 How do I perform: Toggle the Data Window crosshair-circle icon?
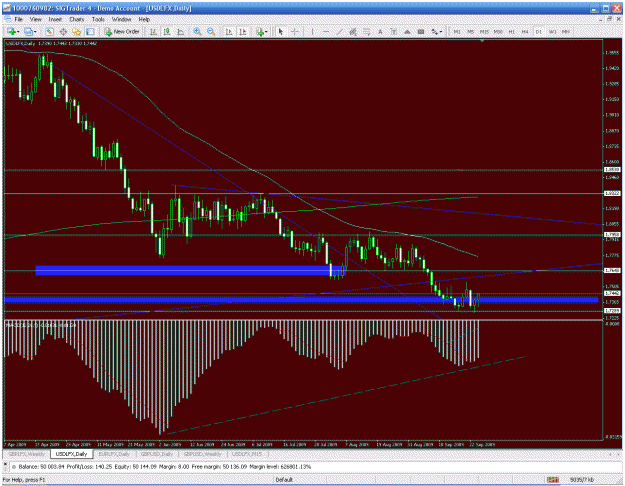point(63,31)
